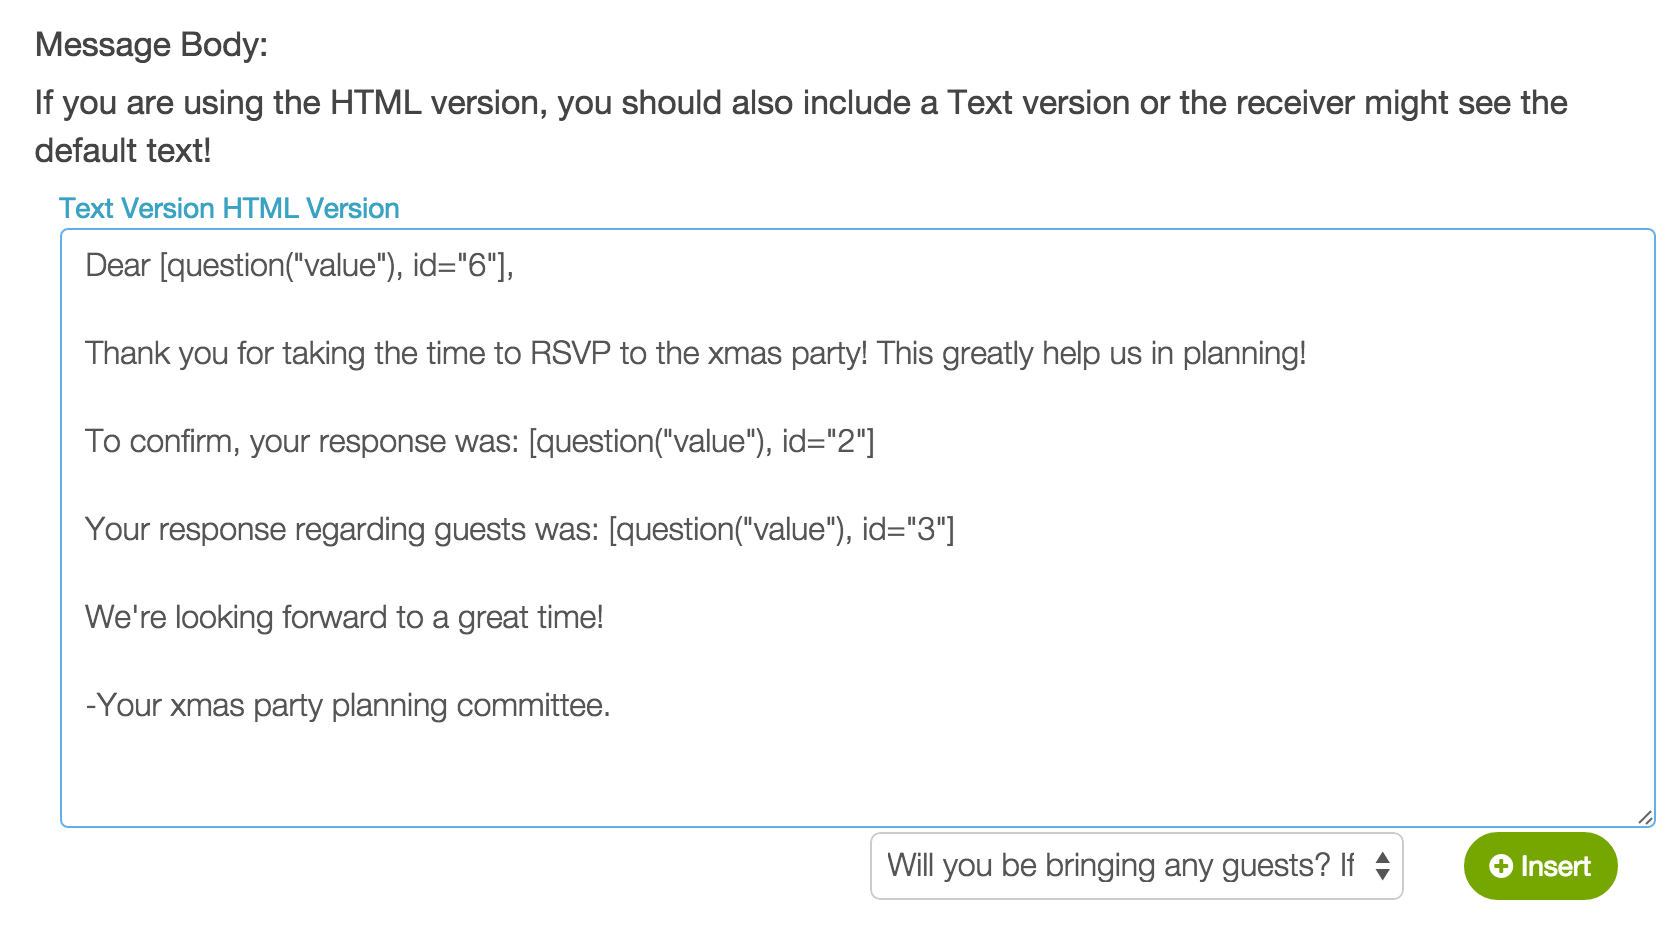This screenshot has height=936, width=1670.
Task: Click the planning committee signature line
Action: (x=348, y=705)
